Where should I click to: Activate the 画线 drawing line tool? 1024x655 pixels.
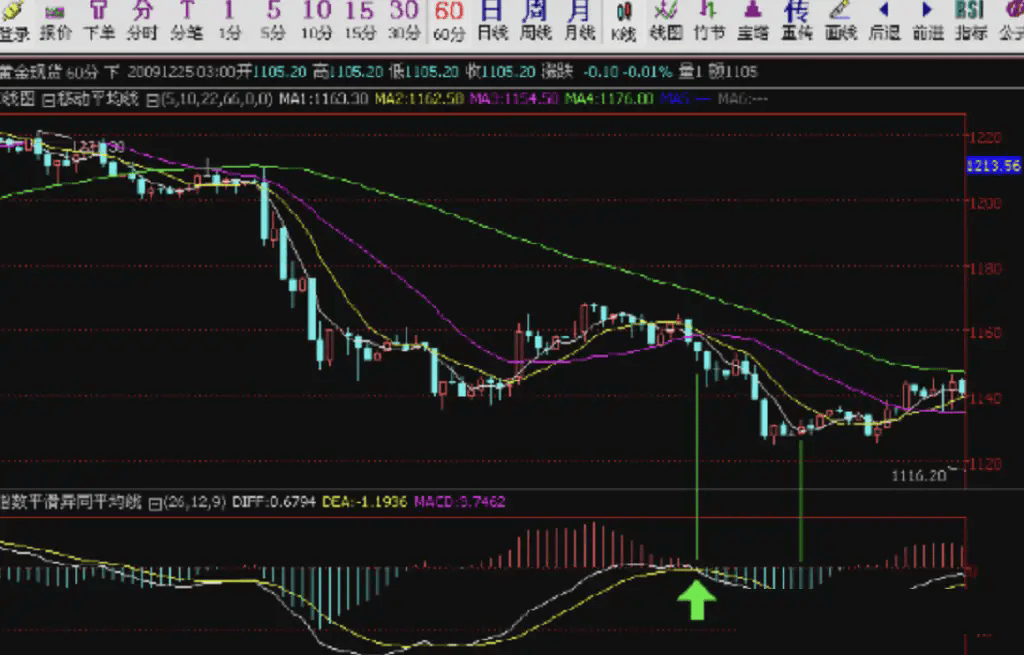pos(840,21)
